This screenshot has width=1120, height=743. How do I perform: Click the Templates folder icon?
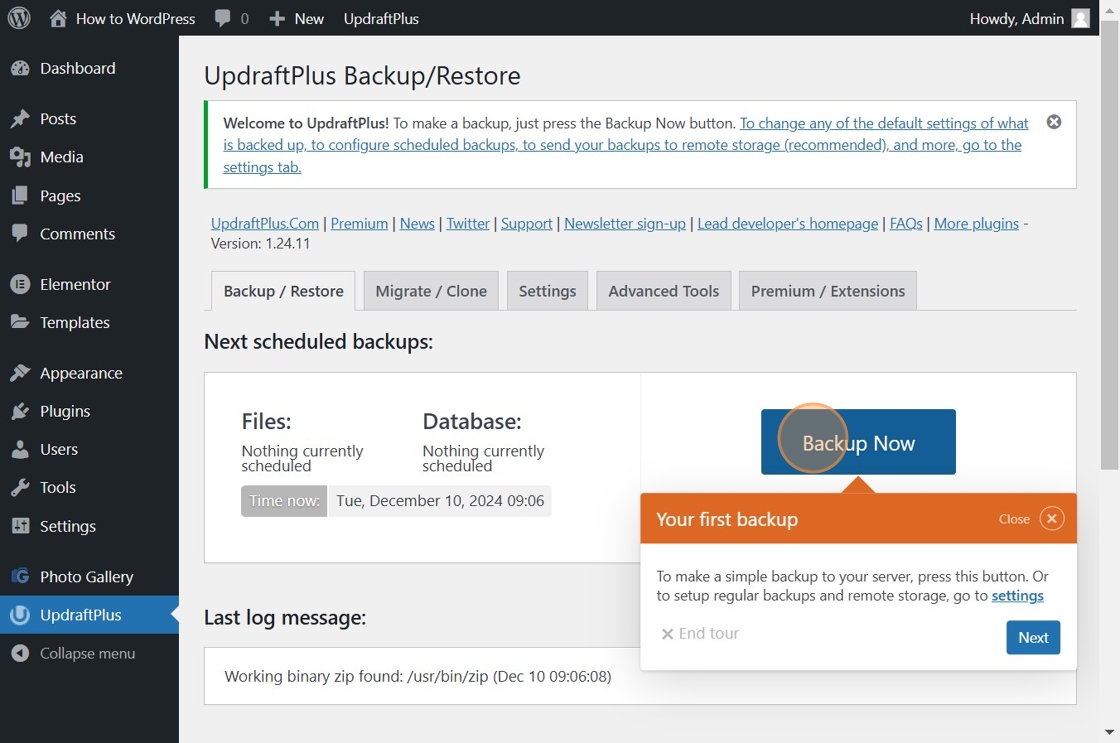point(21,322)
